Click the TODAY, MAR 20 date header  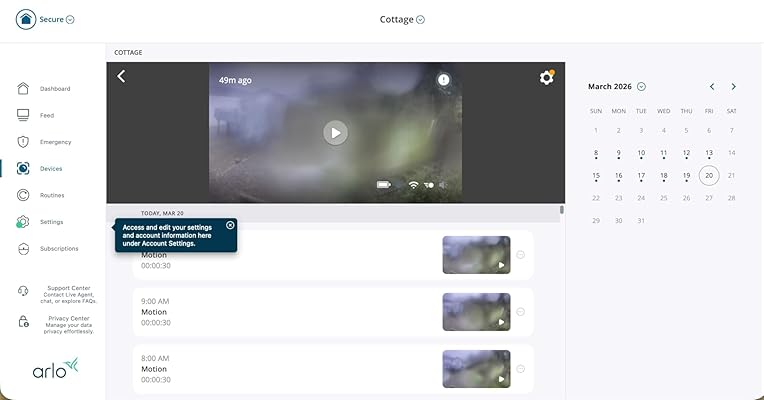pos(162,213)
